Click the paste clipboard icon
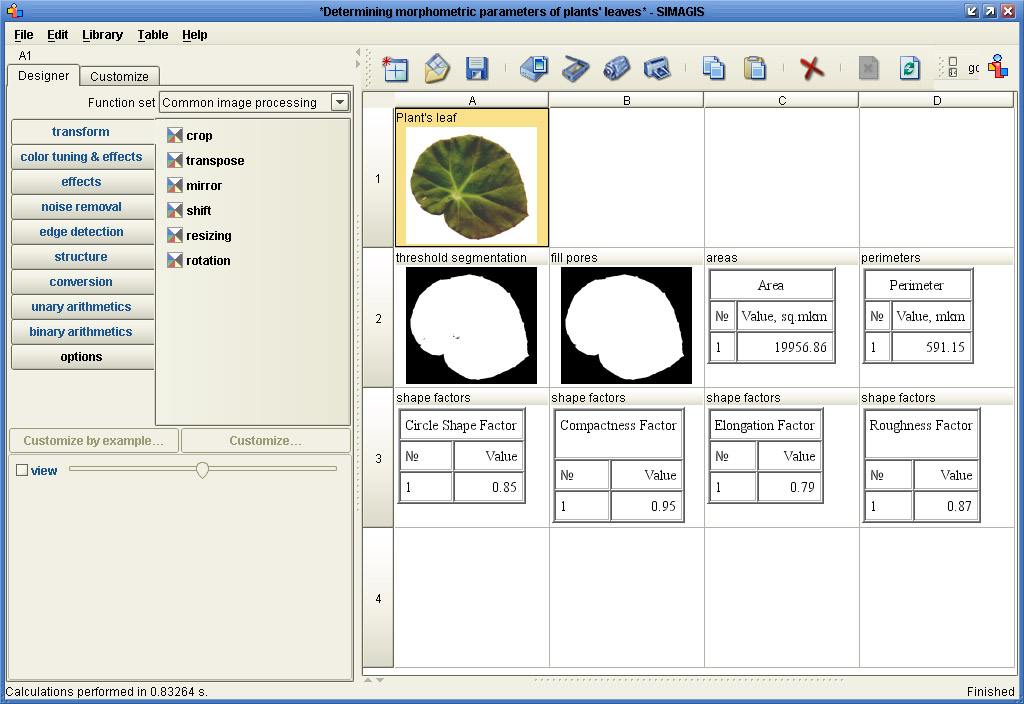This screenshot has width=1024, height=704. [x=755, y=68]
